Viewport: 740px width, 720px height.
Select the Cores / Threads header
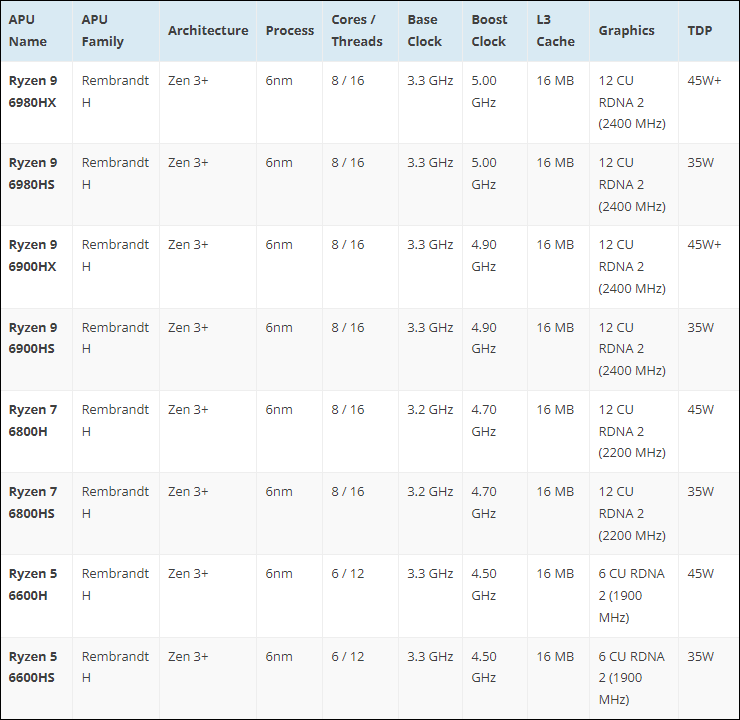pos(357,31)
